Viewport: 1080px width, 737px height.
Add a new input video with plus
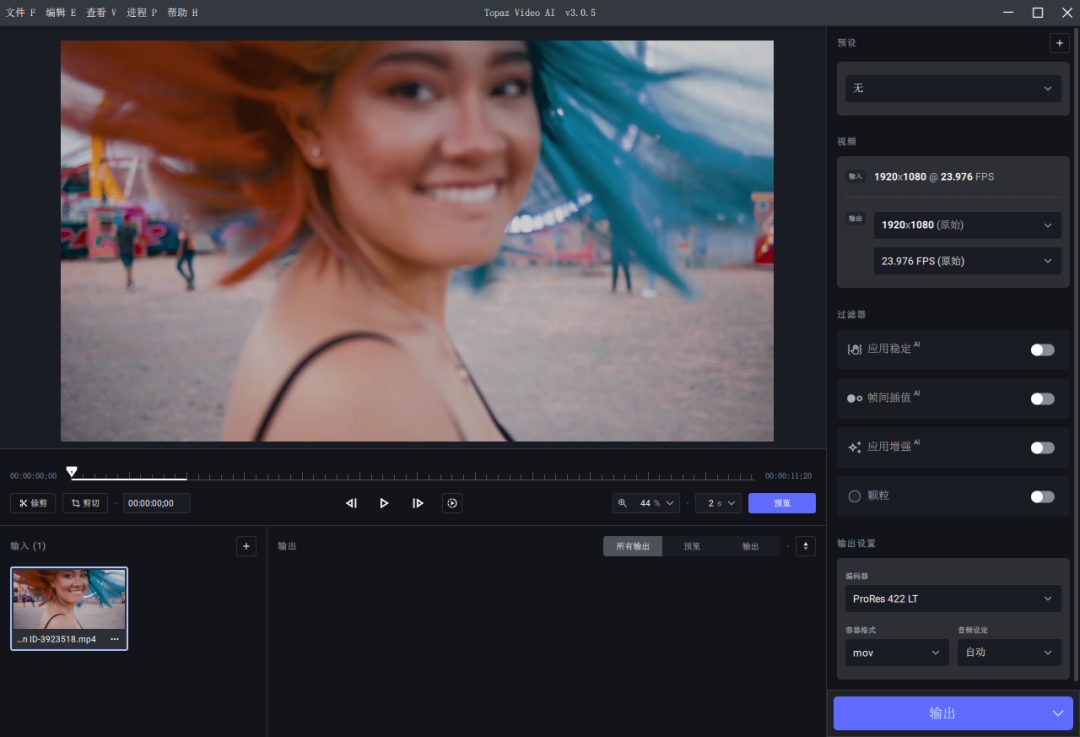[x=246, y=546]
